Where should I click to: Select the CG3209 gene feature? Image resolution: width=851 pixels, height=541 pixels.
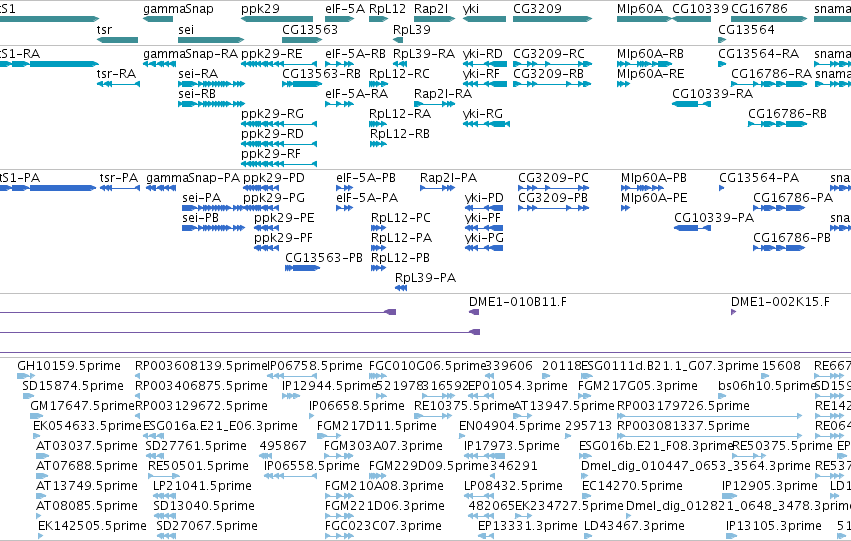coord(552,19)
